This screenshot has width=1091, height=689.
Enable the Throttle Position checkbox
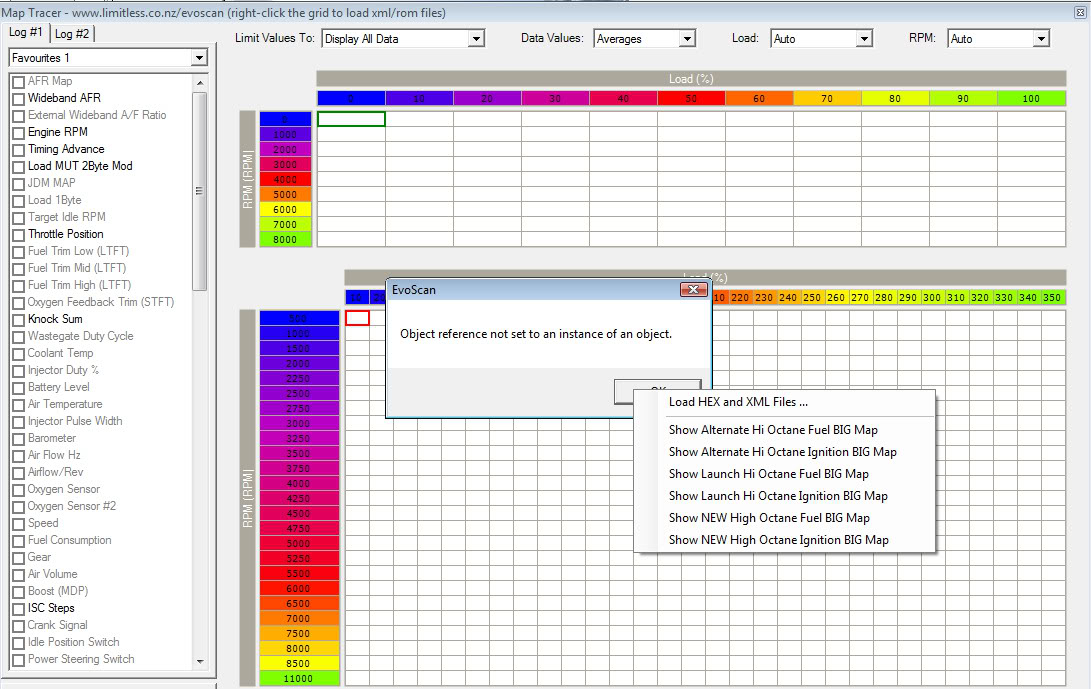pyautogui.click(x=19, y=235)
